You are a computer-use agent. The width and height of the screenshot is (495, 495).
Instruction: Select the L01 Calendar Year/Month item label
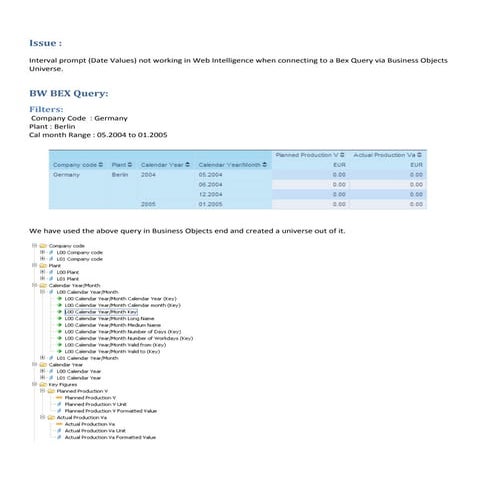[x=87, y=358]
